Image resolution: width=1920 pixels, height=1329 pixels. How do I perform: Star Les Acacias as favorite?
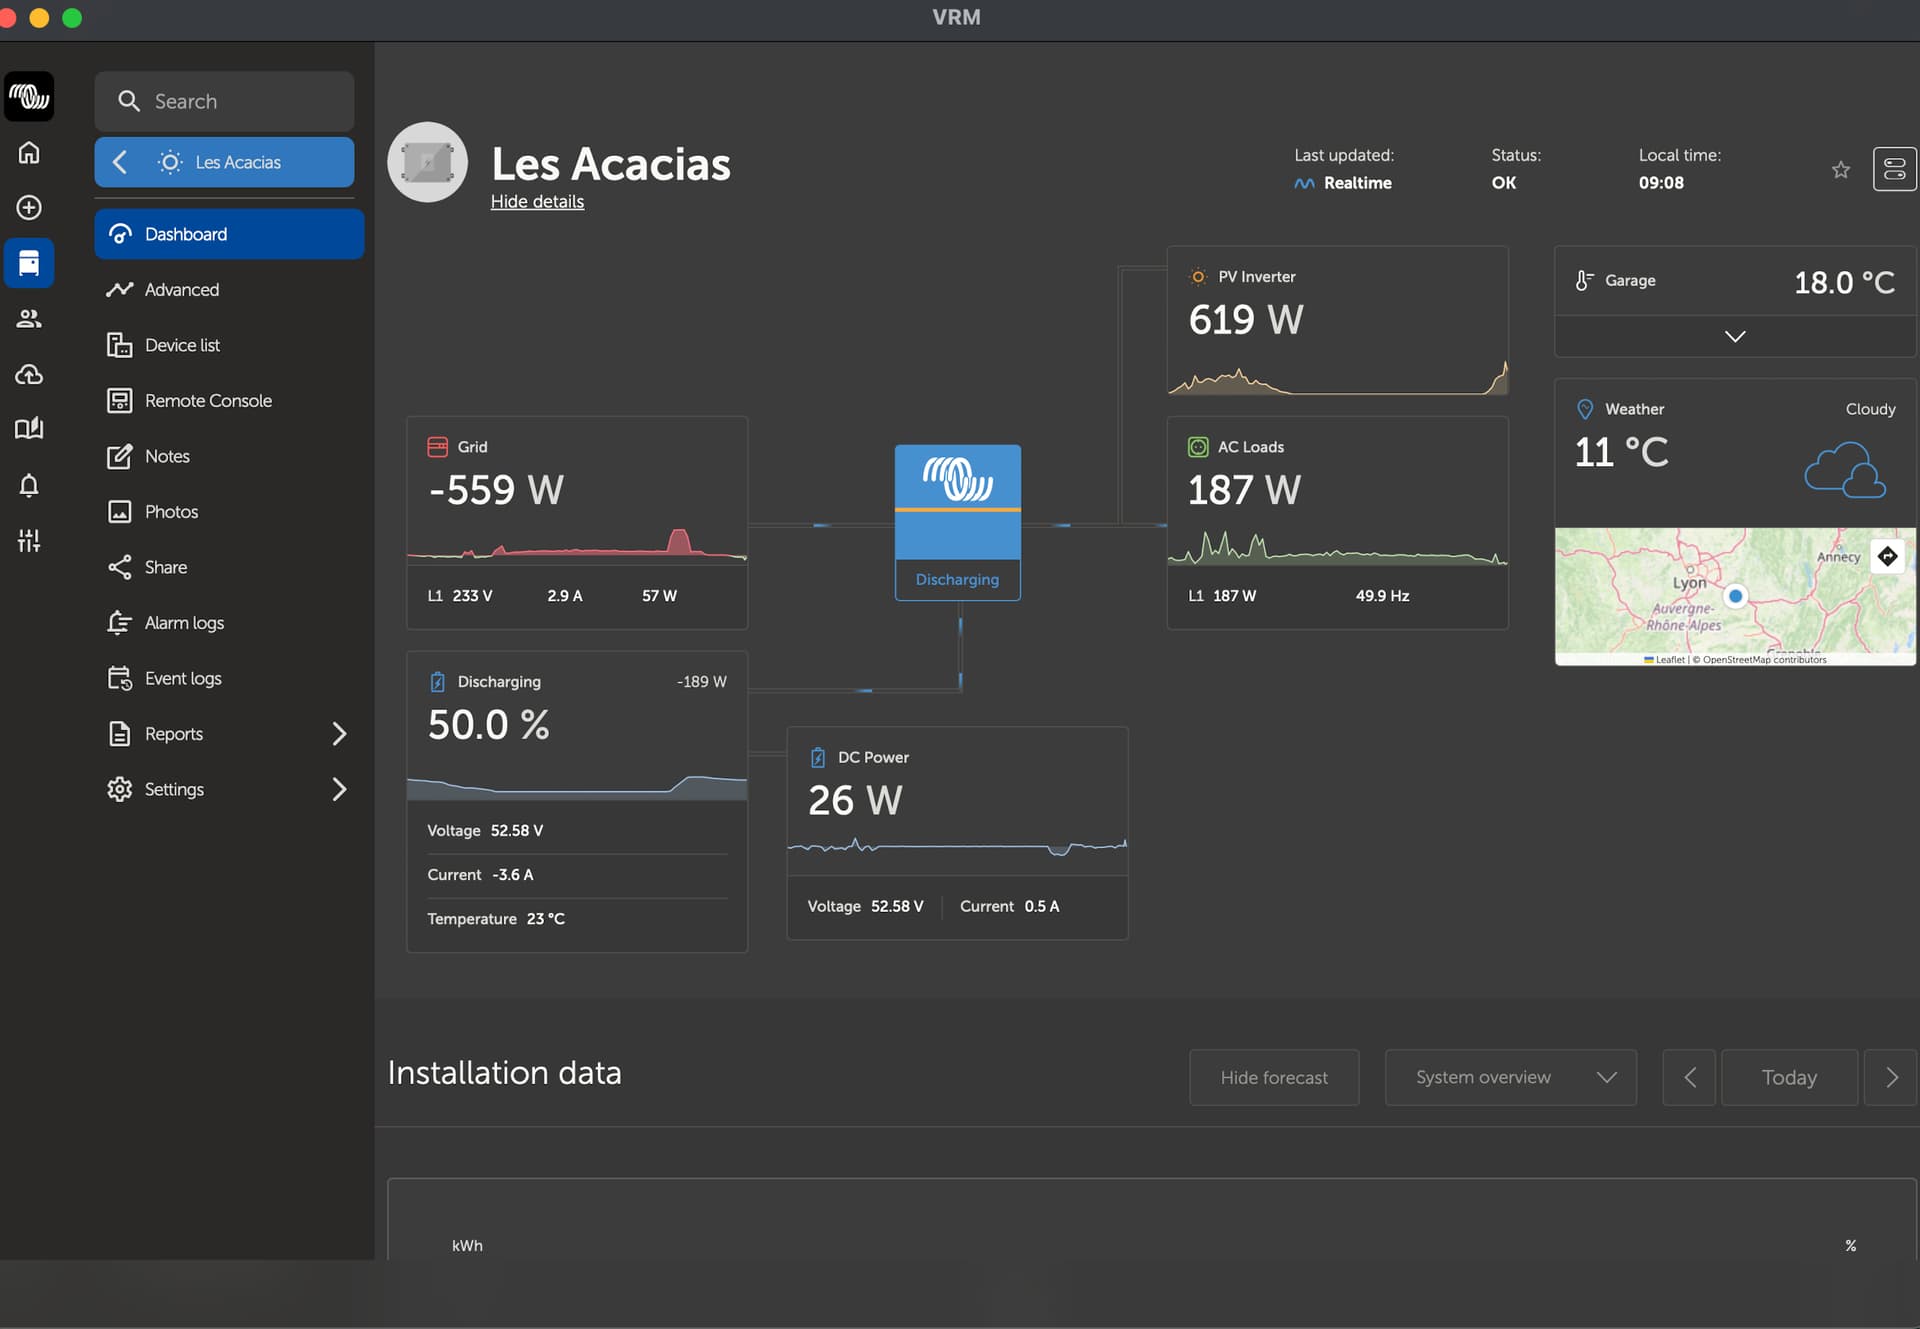tap(1840, 170)
